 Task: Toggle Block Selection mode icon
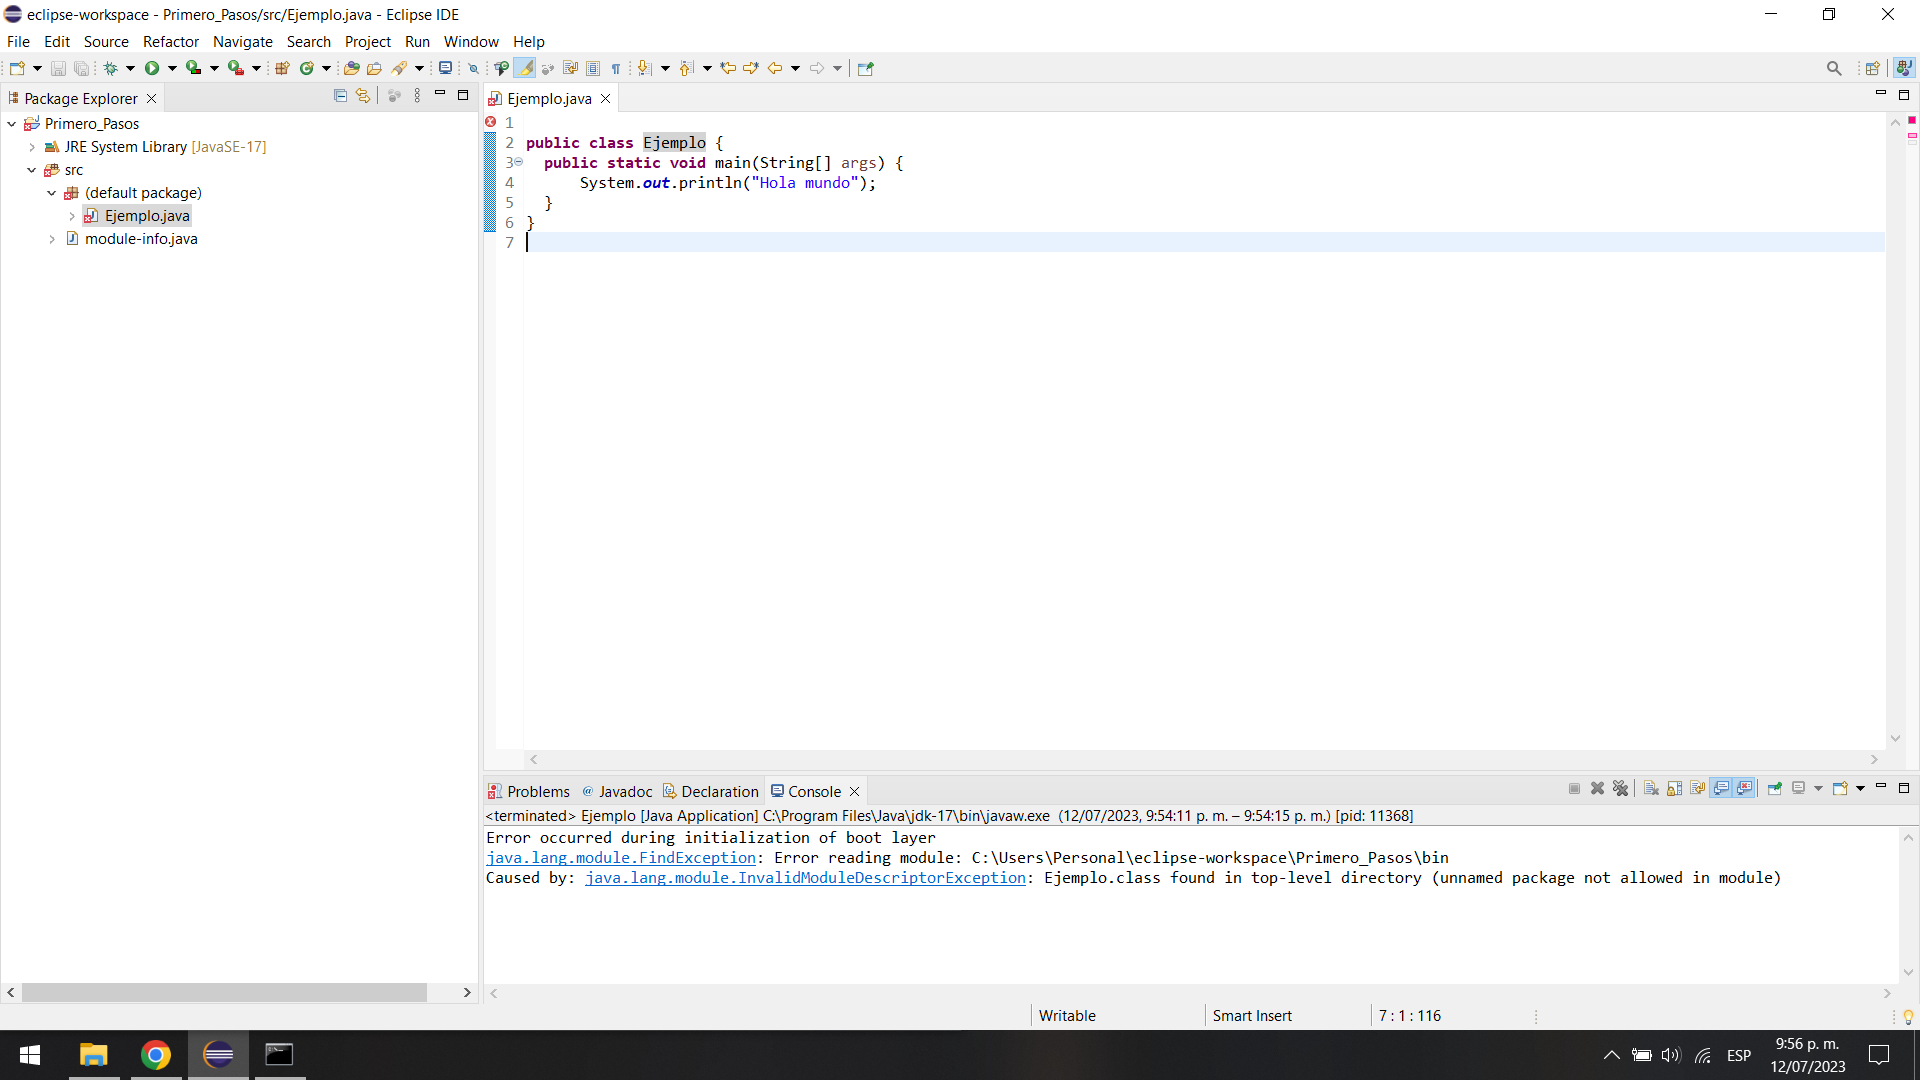pyautogui.click(x=593, y=69)
